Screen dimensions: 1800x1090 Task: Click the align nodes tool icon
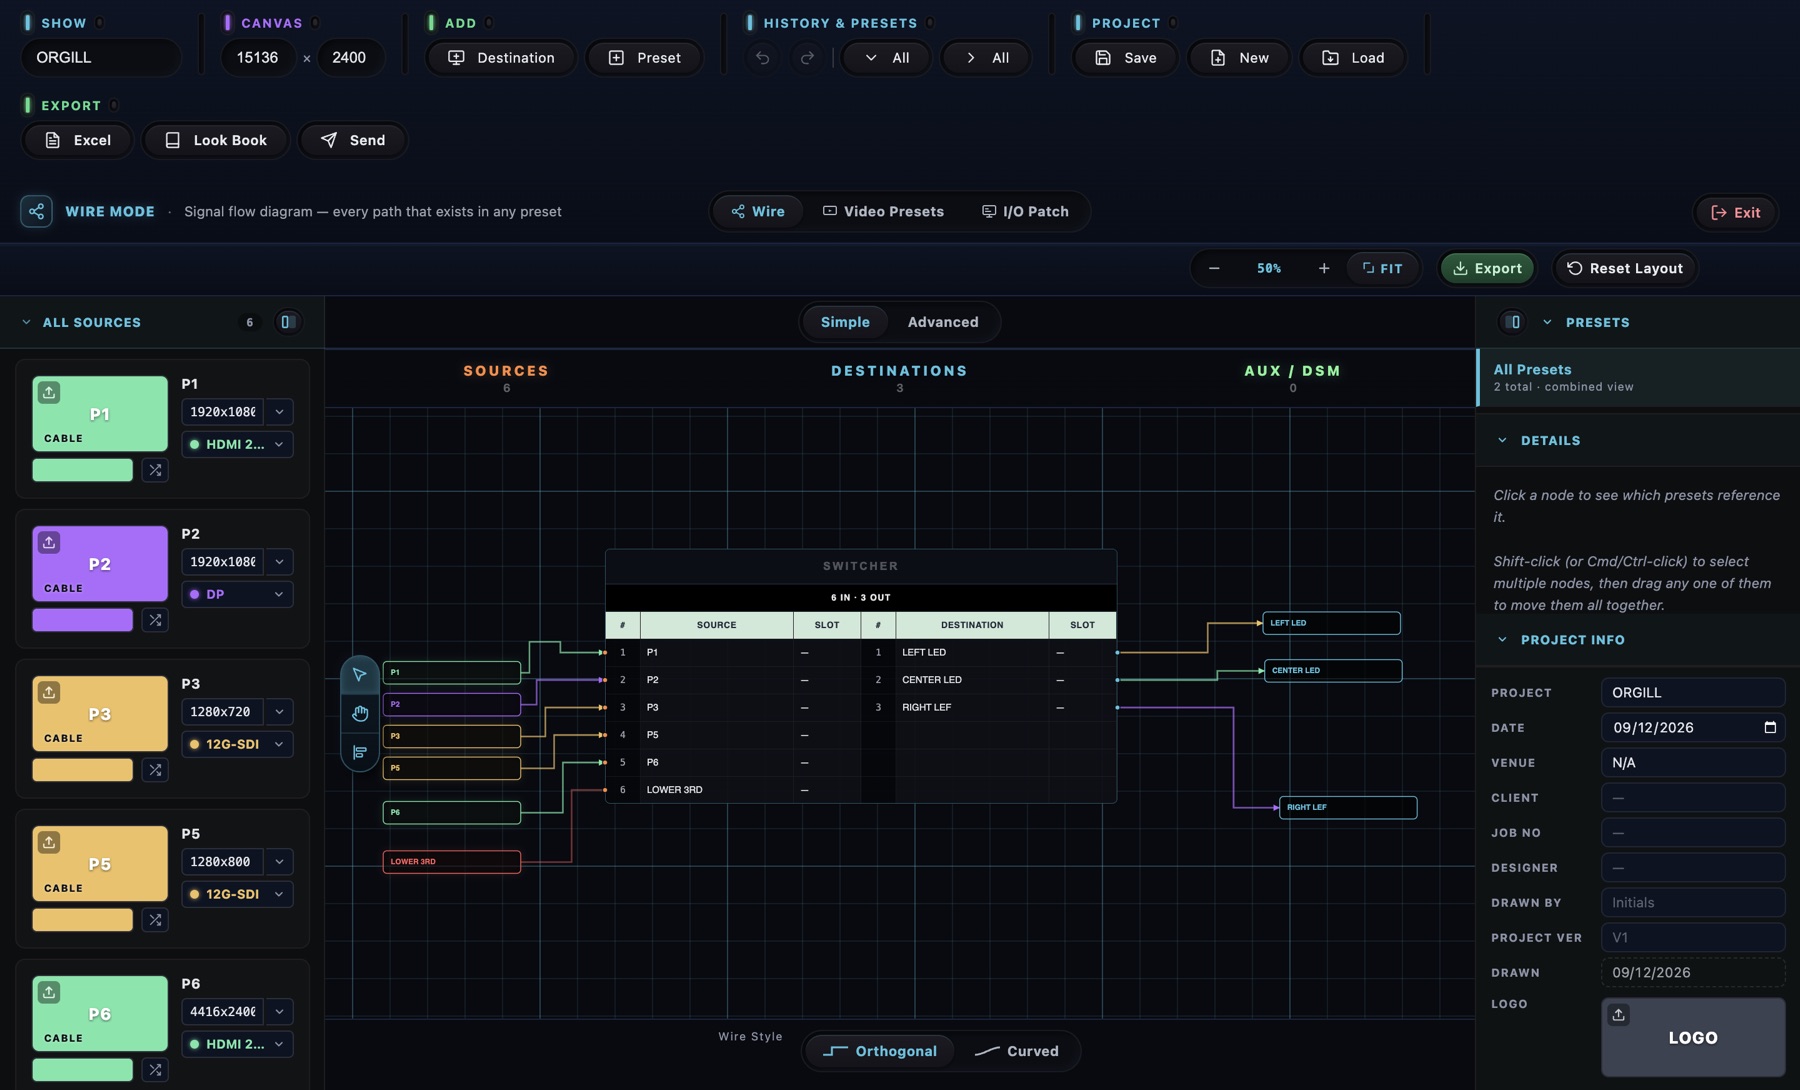tap(360, 752)
